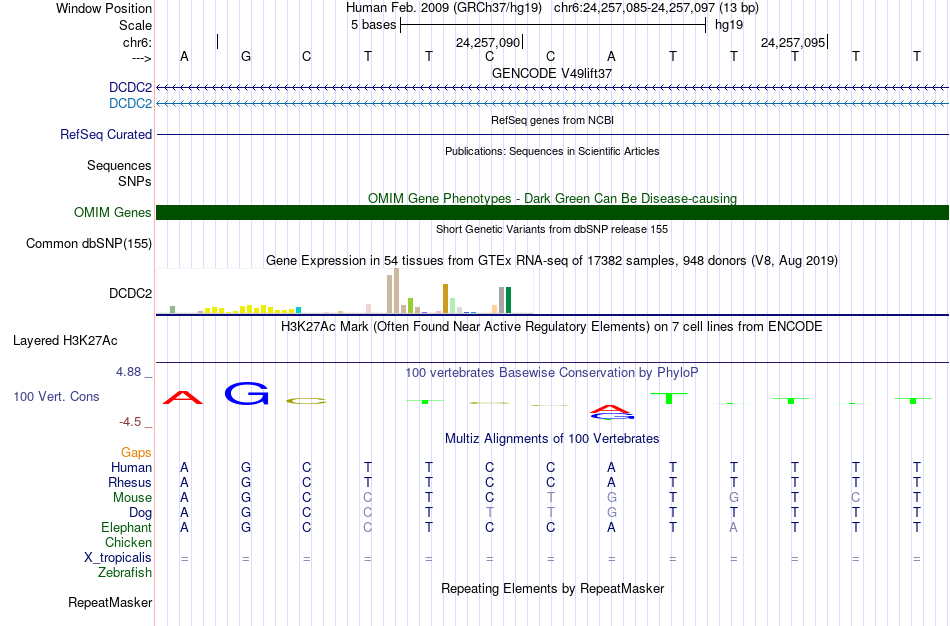Screen dimensions: 950x626
Task: Click the cyan bar in GTEx expression chart
Action: coord(298,310)
